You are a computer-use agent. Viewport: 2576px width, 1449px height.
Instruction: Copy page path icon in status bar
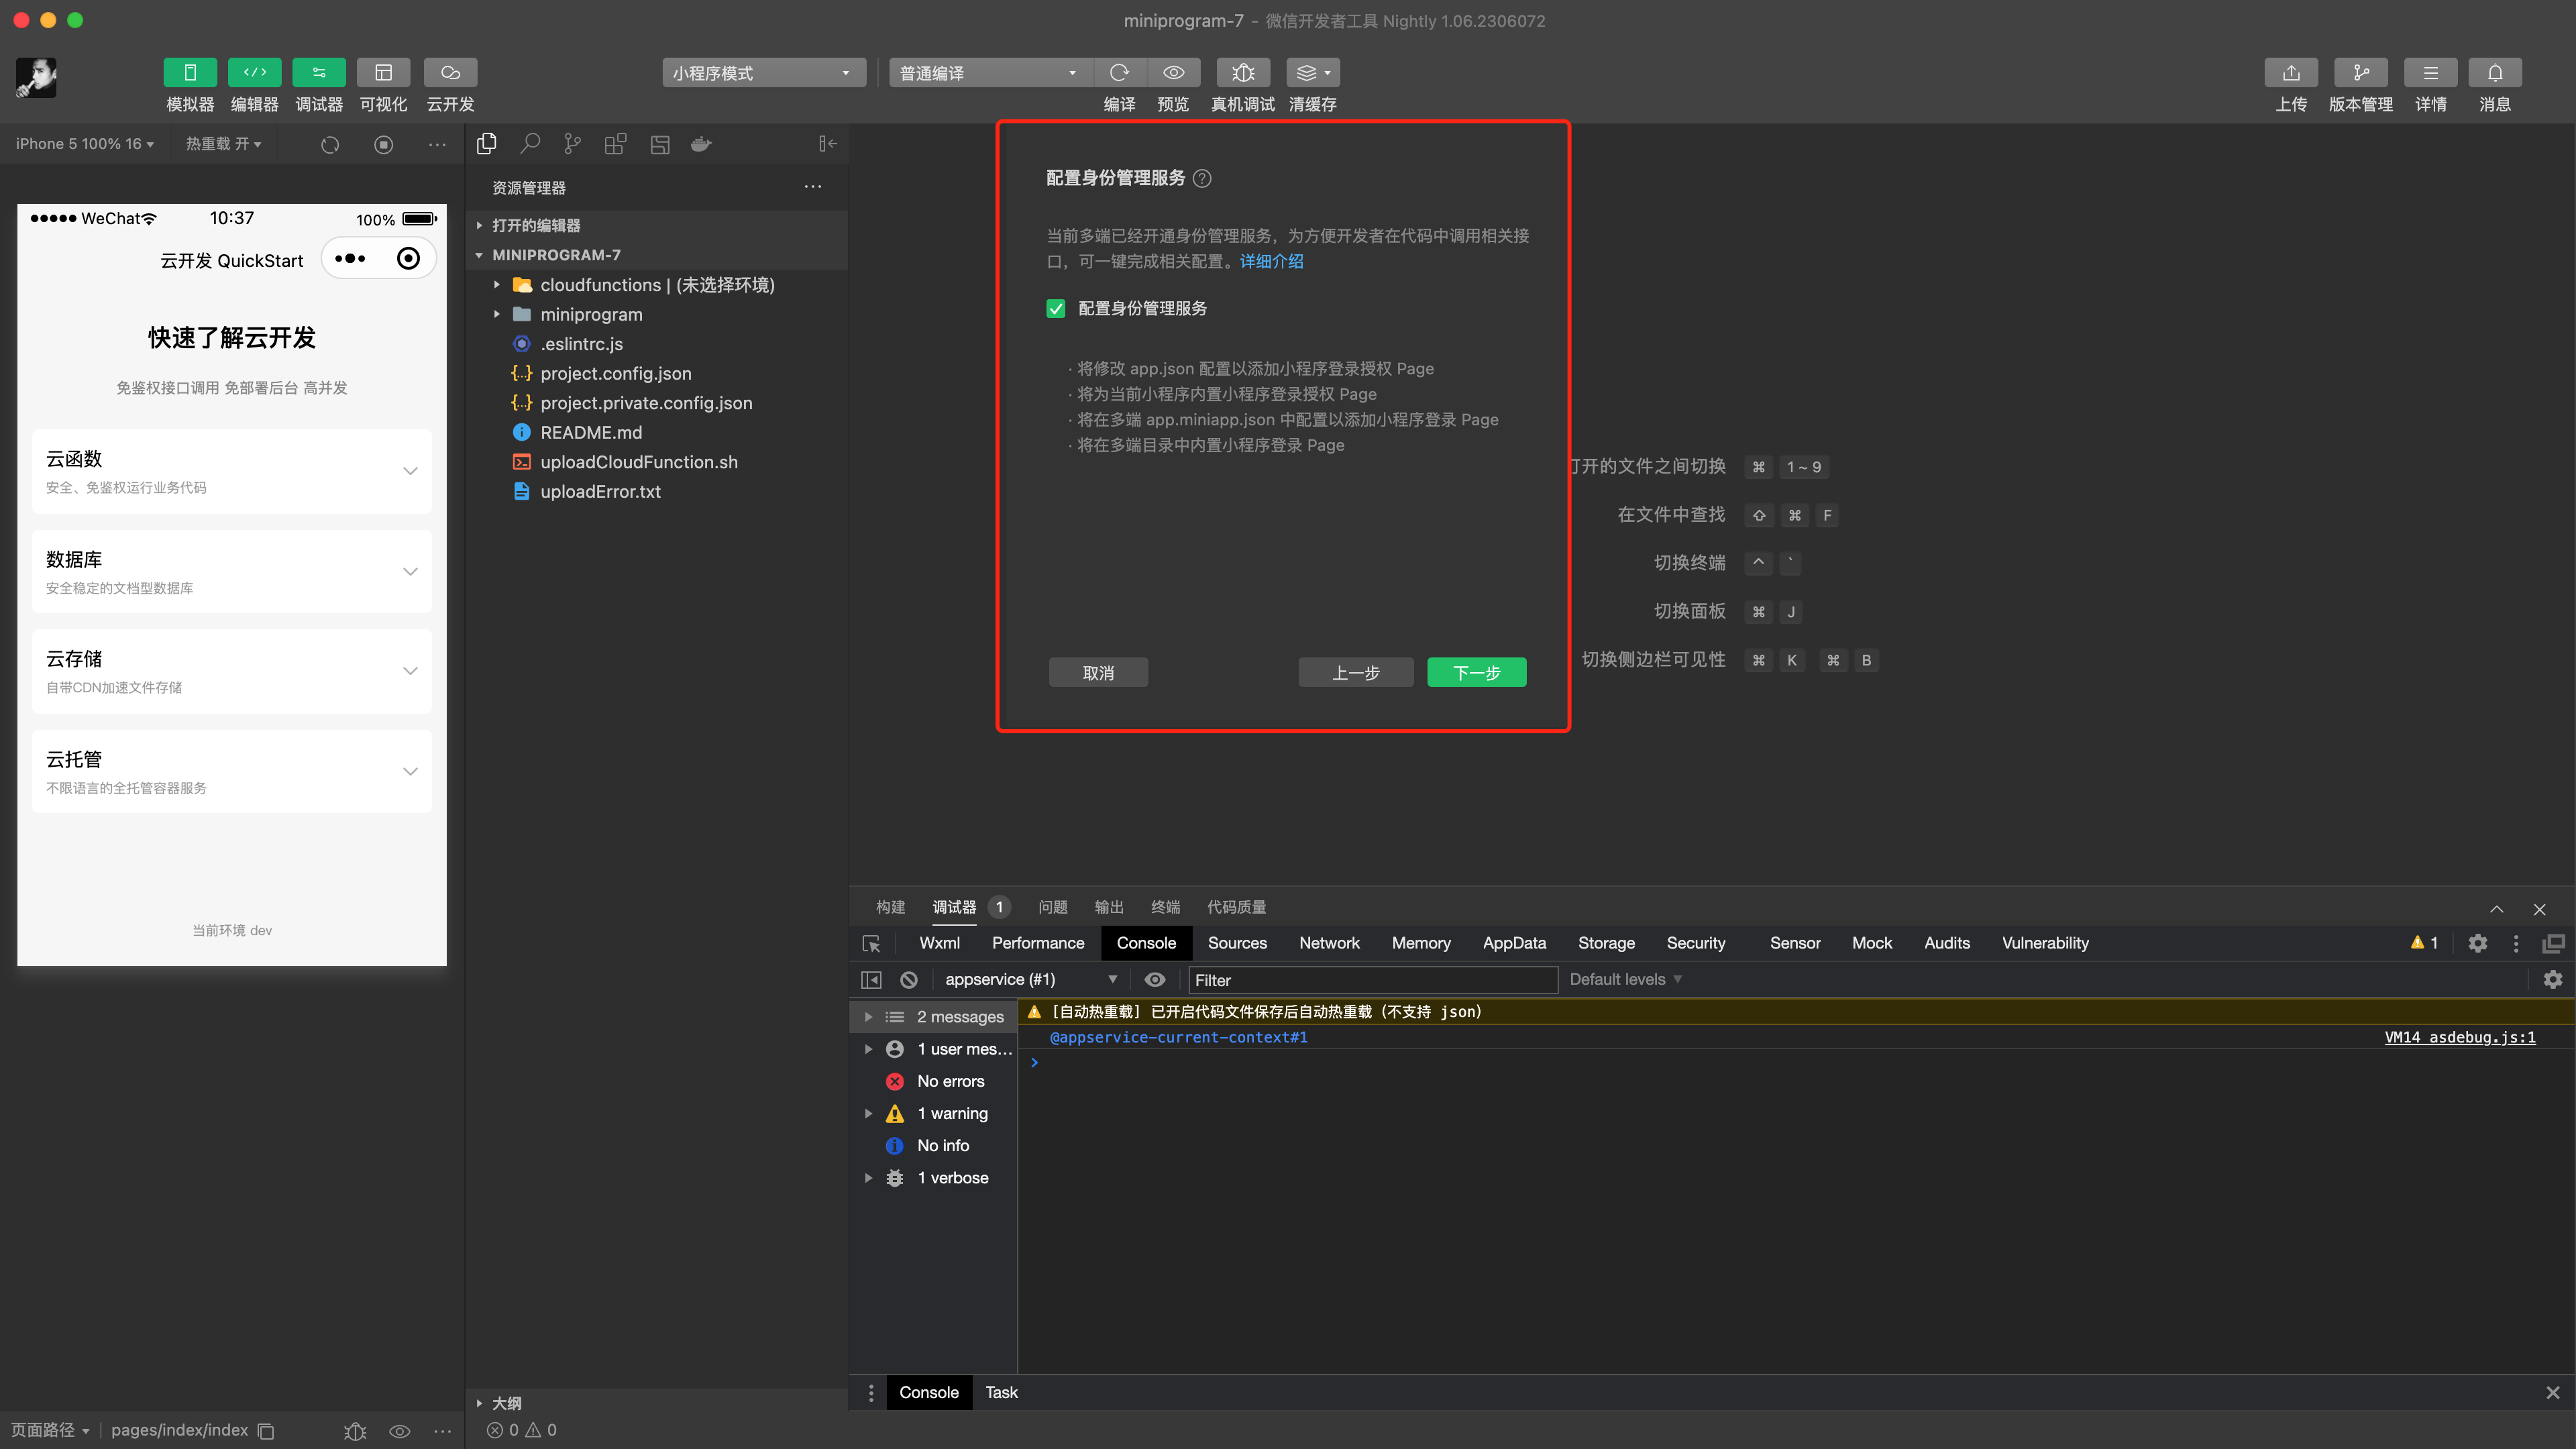tap(266, 1431)
